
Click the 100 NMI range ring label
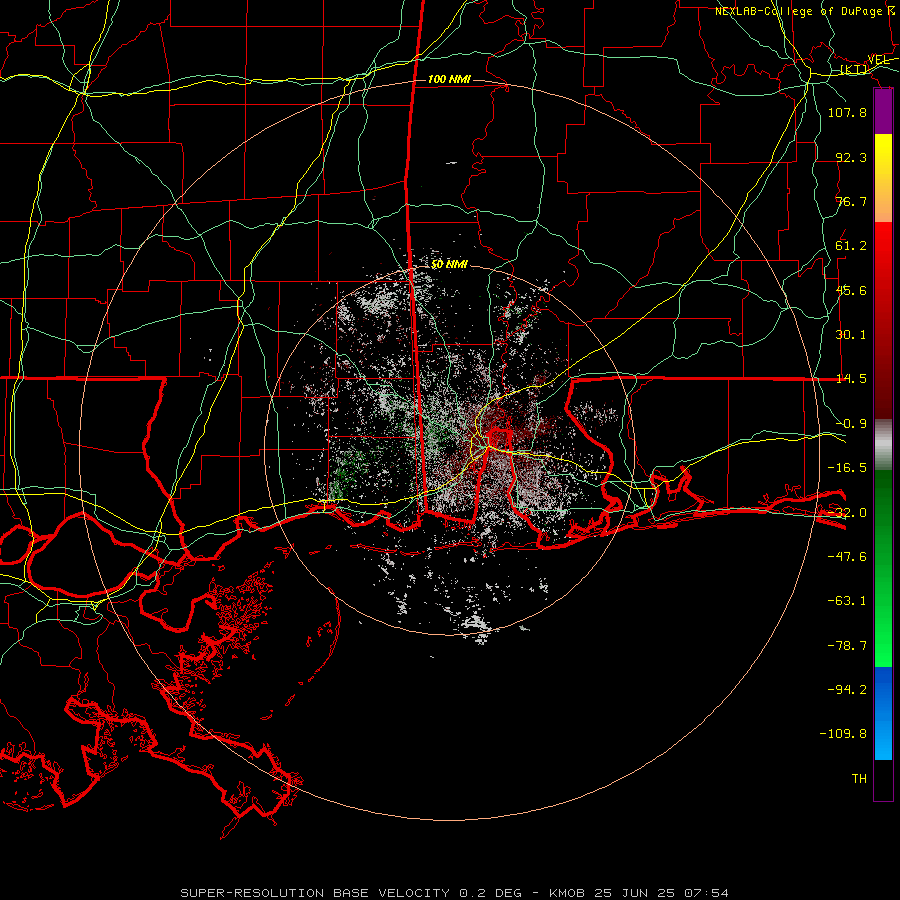coord(449,79)
